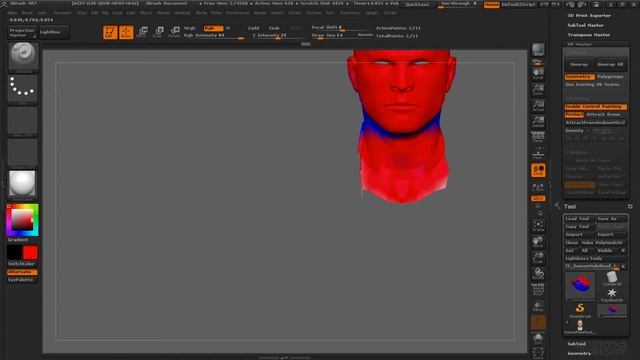640x360 pixels.
Task: Expand the SubTool sub-palette
Action: coord(576,344)
